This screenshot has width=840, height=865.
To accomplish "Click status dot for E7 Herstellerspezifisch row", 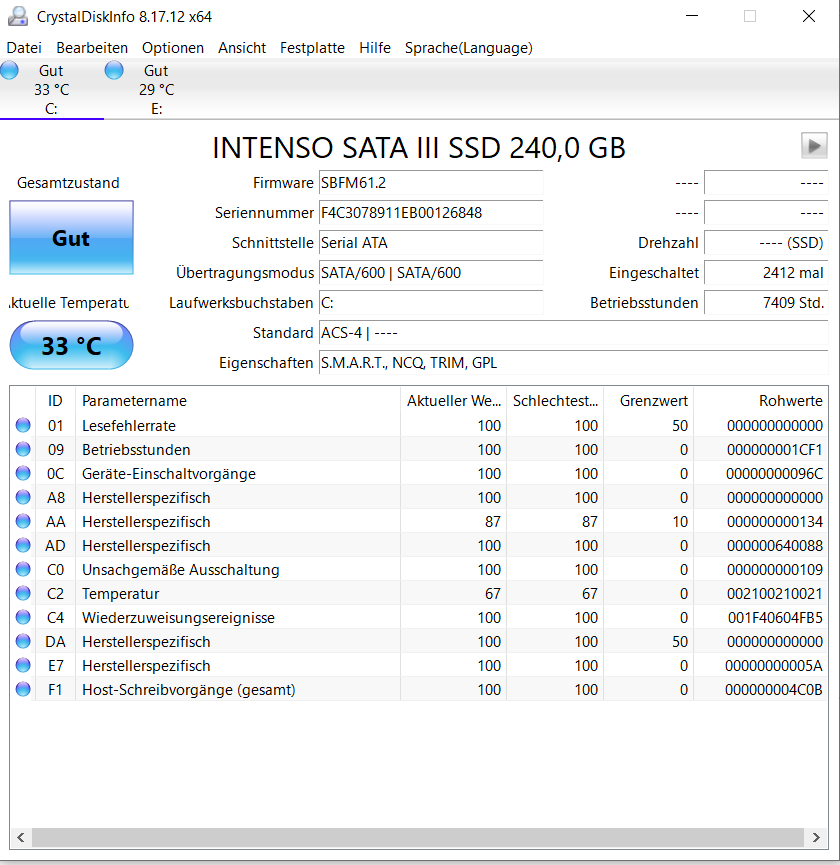I will (23, 665).
